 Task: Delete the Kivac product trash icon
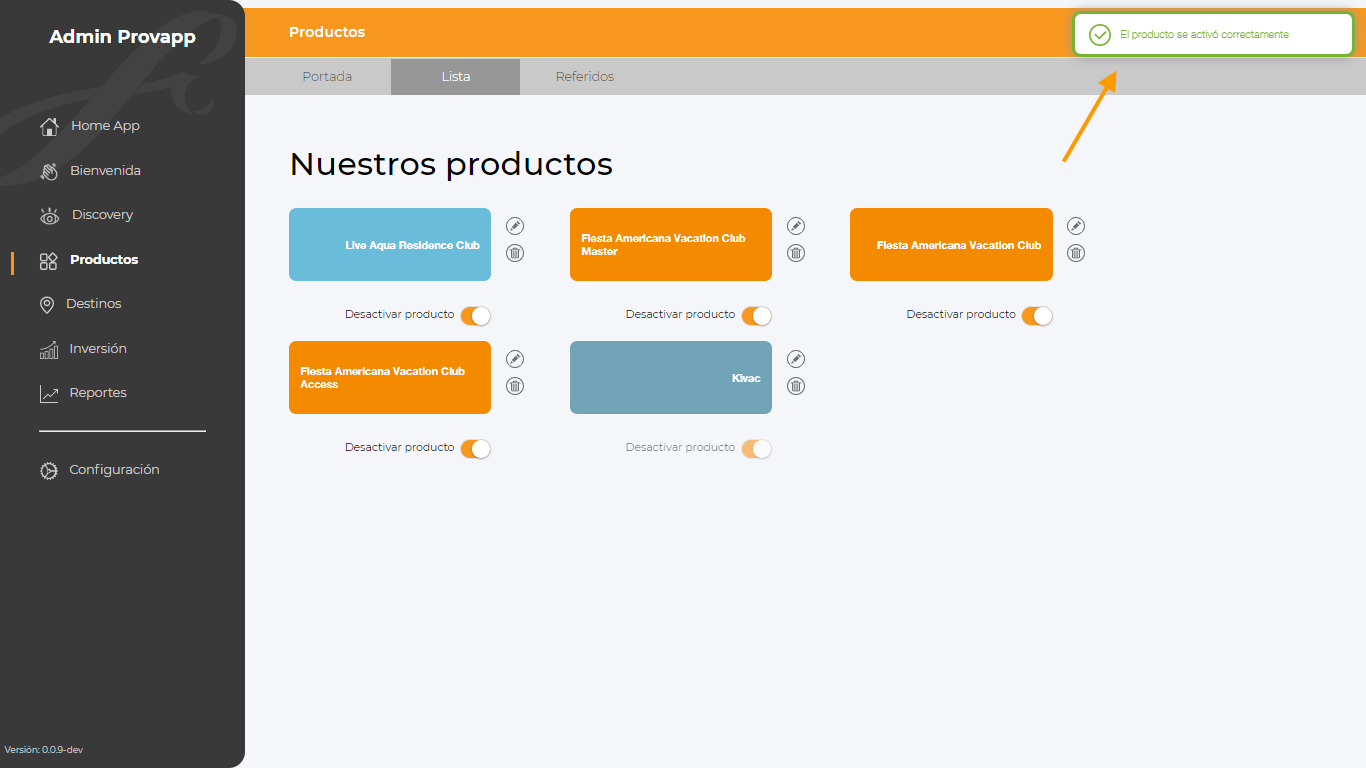pos(796,386)
